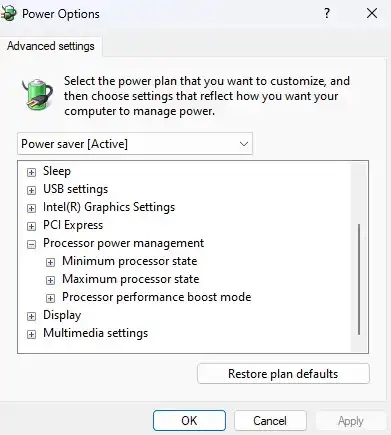Click the green battery plug icon
The width and height of the screenshot is (391, 435).
pyautogui.click(x=37, y=94)
